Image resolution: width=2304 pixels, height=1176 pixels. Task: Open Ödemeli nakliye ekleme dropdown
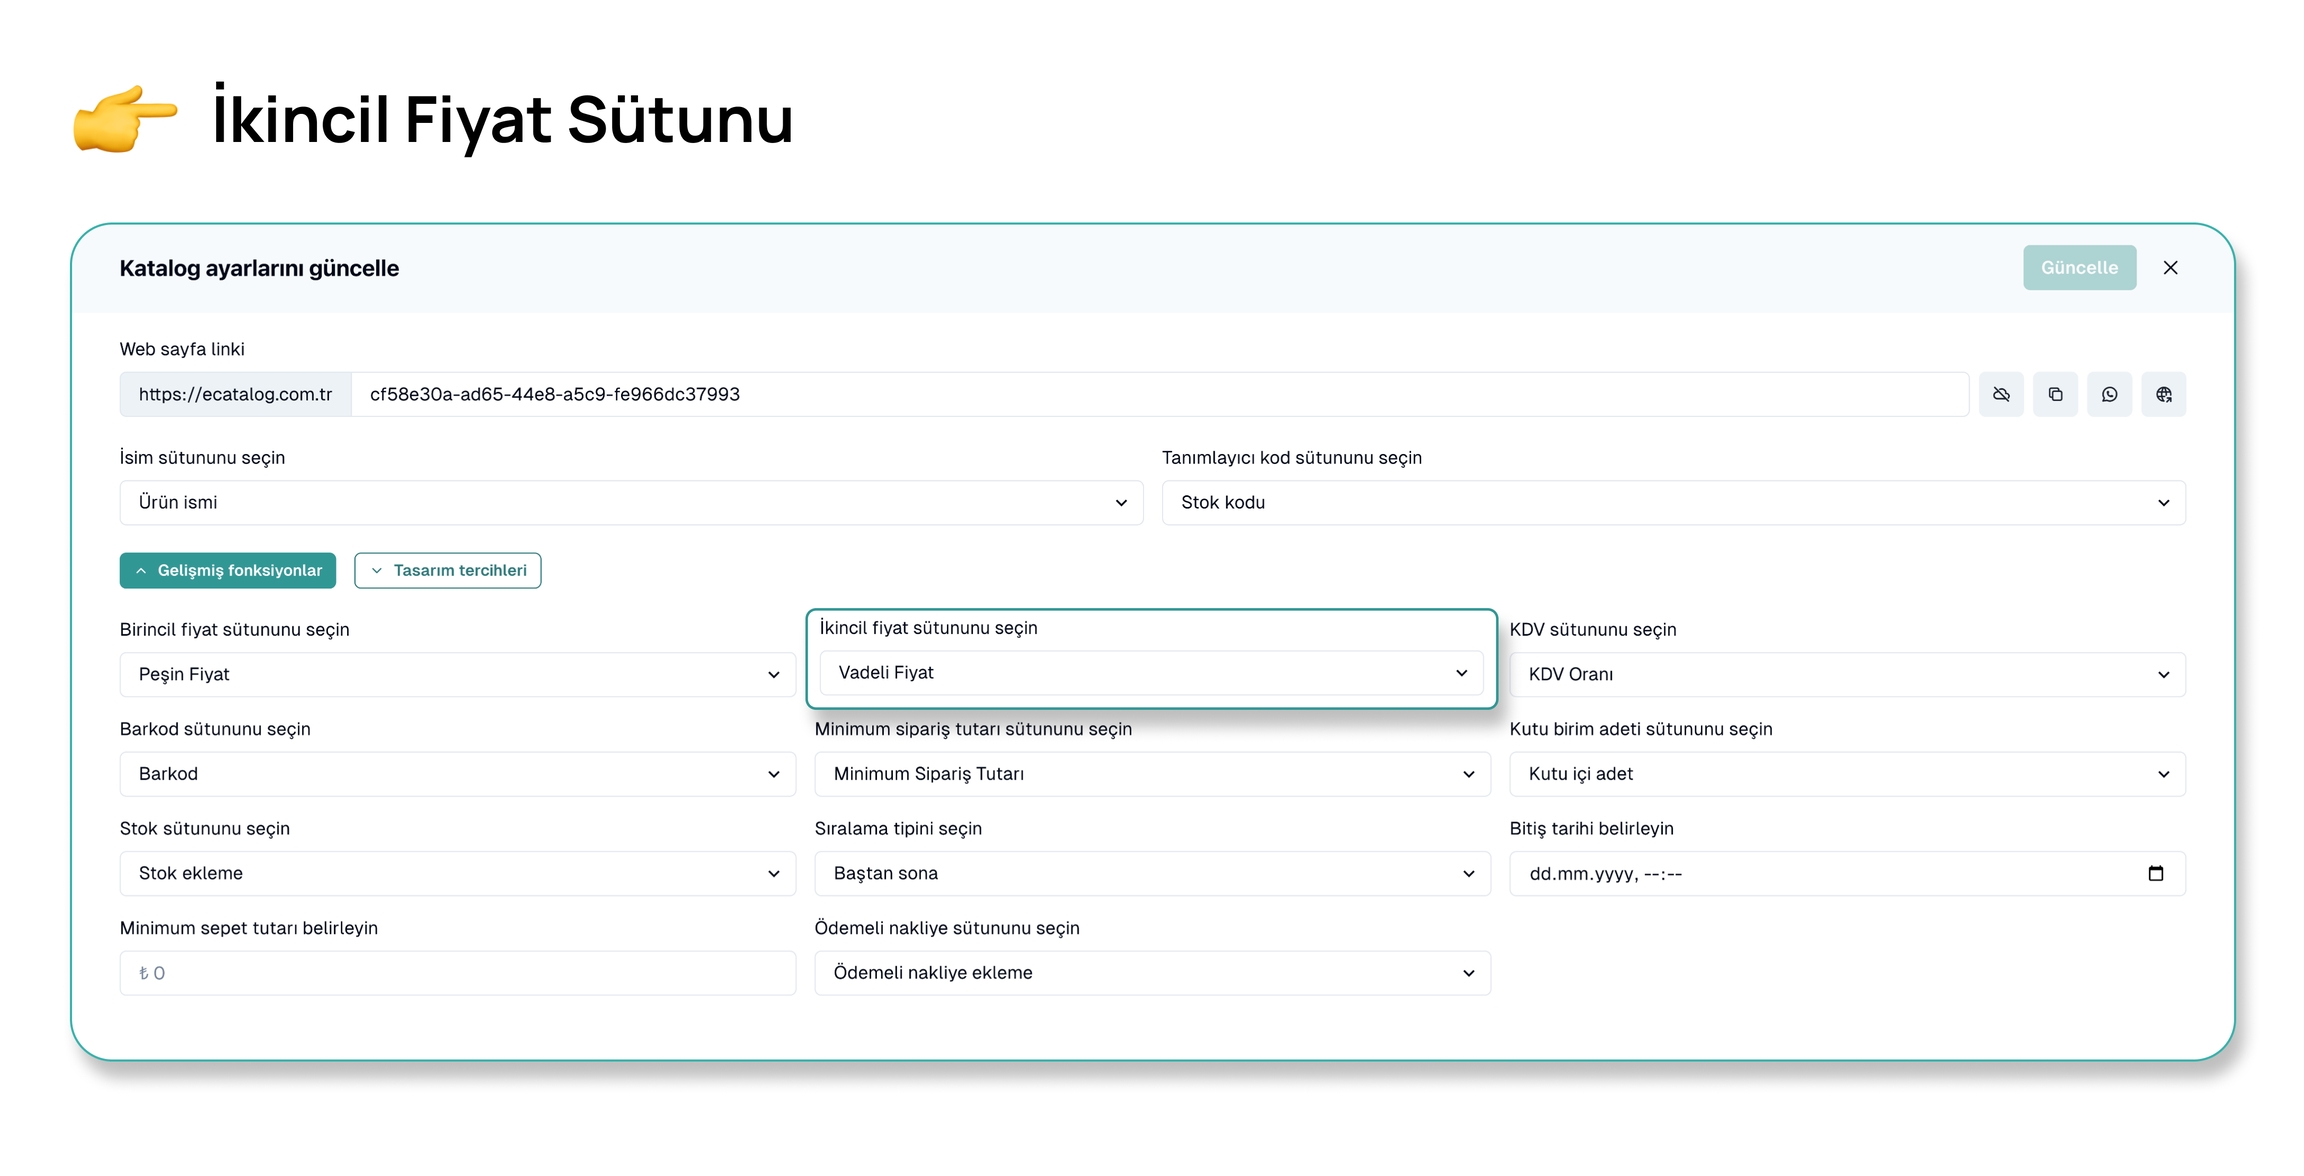point(1152,973)
